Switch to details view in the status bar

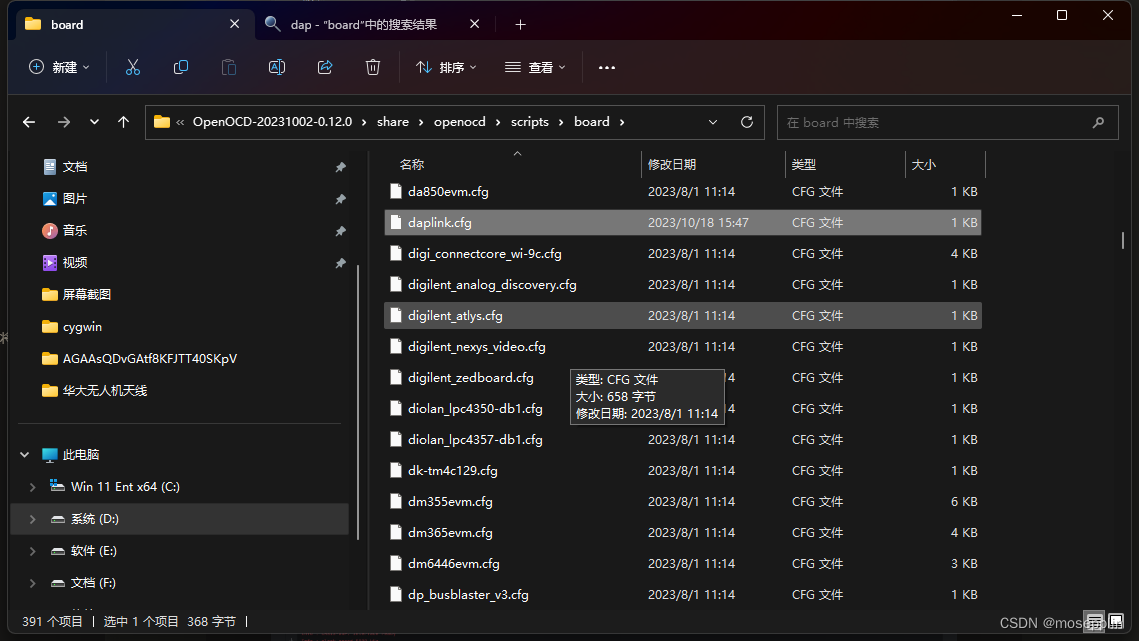pyautogui.click(x=1094, y=622)
